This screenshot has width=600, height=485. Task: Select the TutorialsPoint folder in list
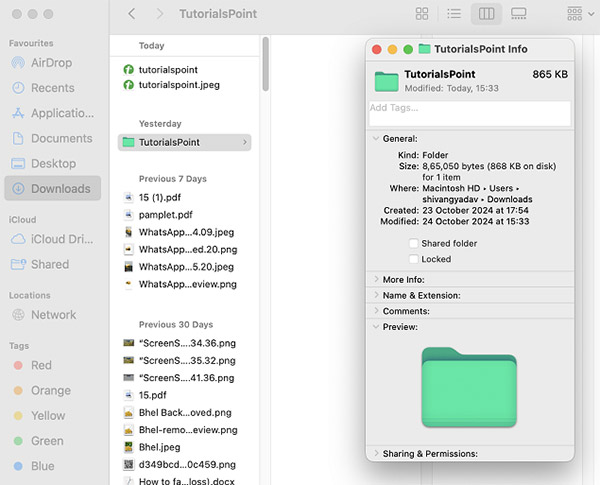click(x=169, y=142)
